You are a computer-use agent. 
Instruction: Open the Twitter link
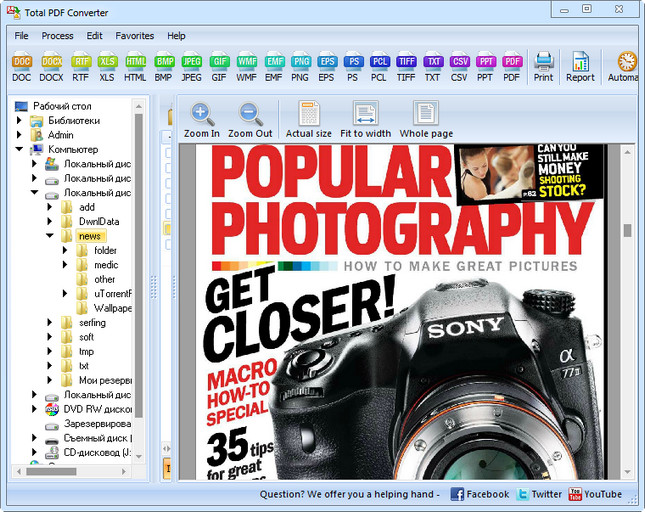click(x=539, y=494)
